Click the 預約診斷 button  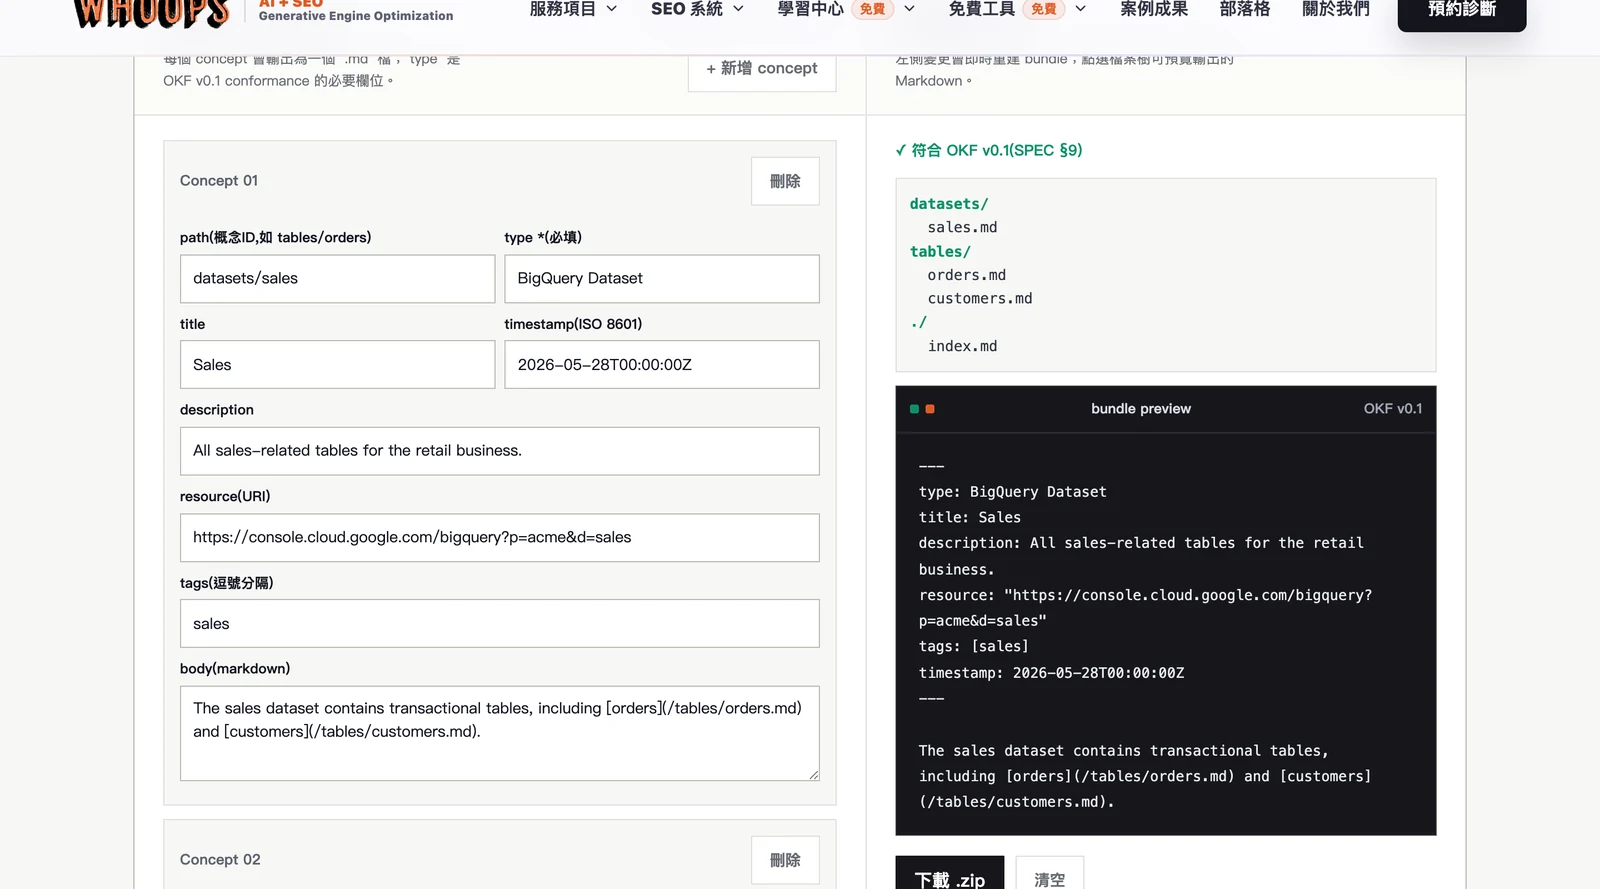pyautogui.click(x=1462, y=12)
